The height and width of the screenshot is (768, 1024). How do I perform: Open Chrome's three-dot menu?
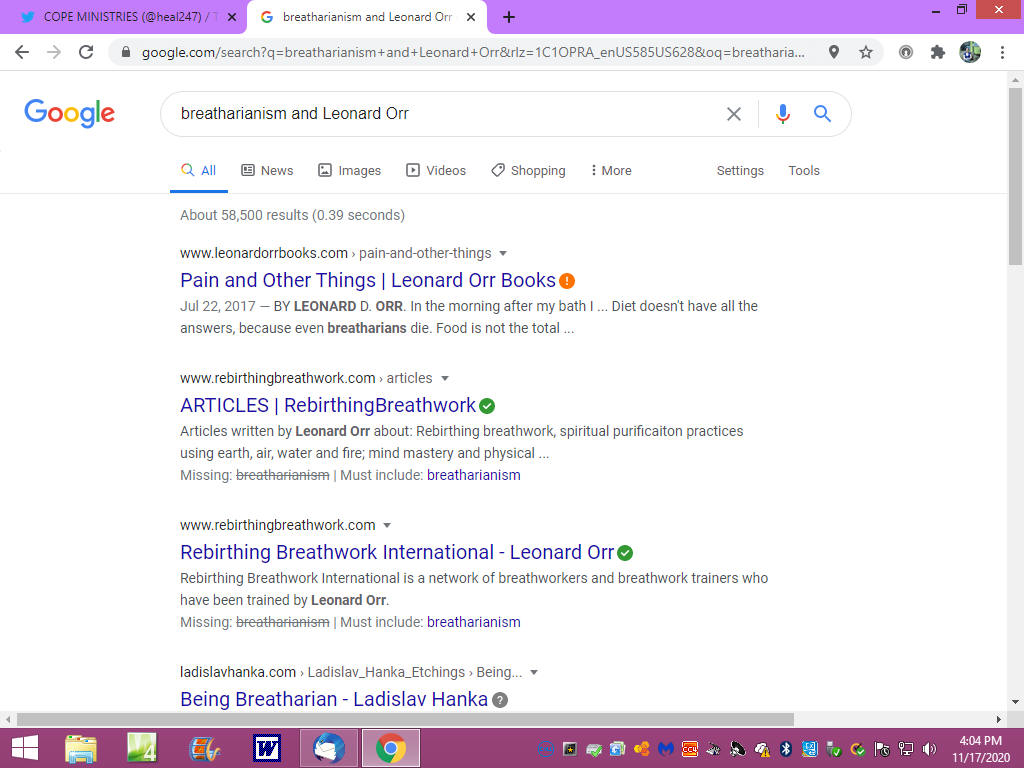pos(1002,52)
